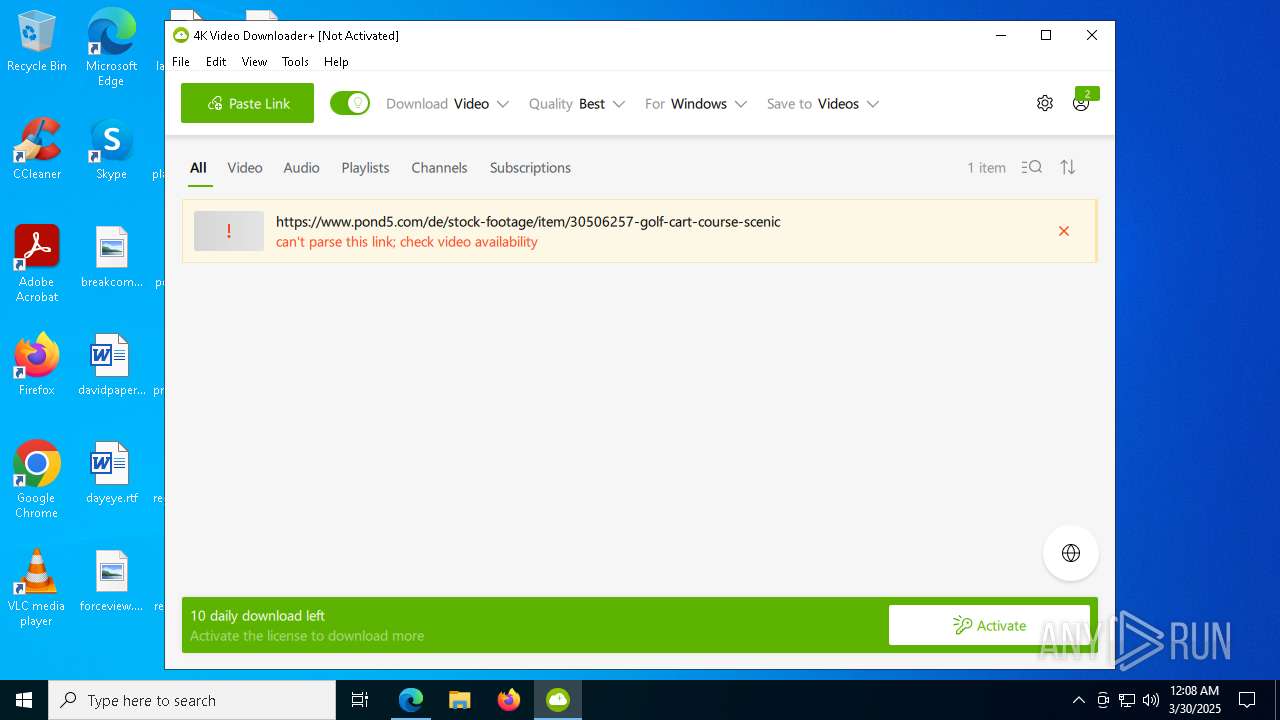The height and width of the screenshot is (720, 1280).
Task: Click the 1 item count label
Action: click(986, 168)
